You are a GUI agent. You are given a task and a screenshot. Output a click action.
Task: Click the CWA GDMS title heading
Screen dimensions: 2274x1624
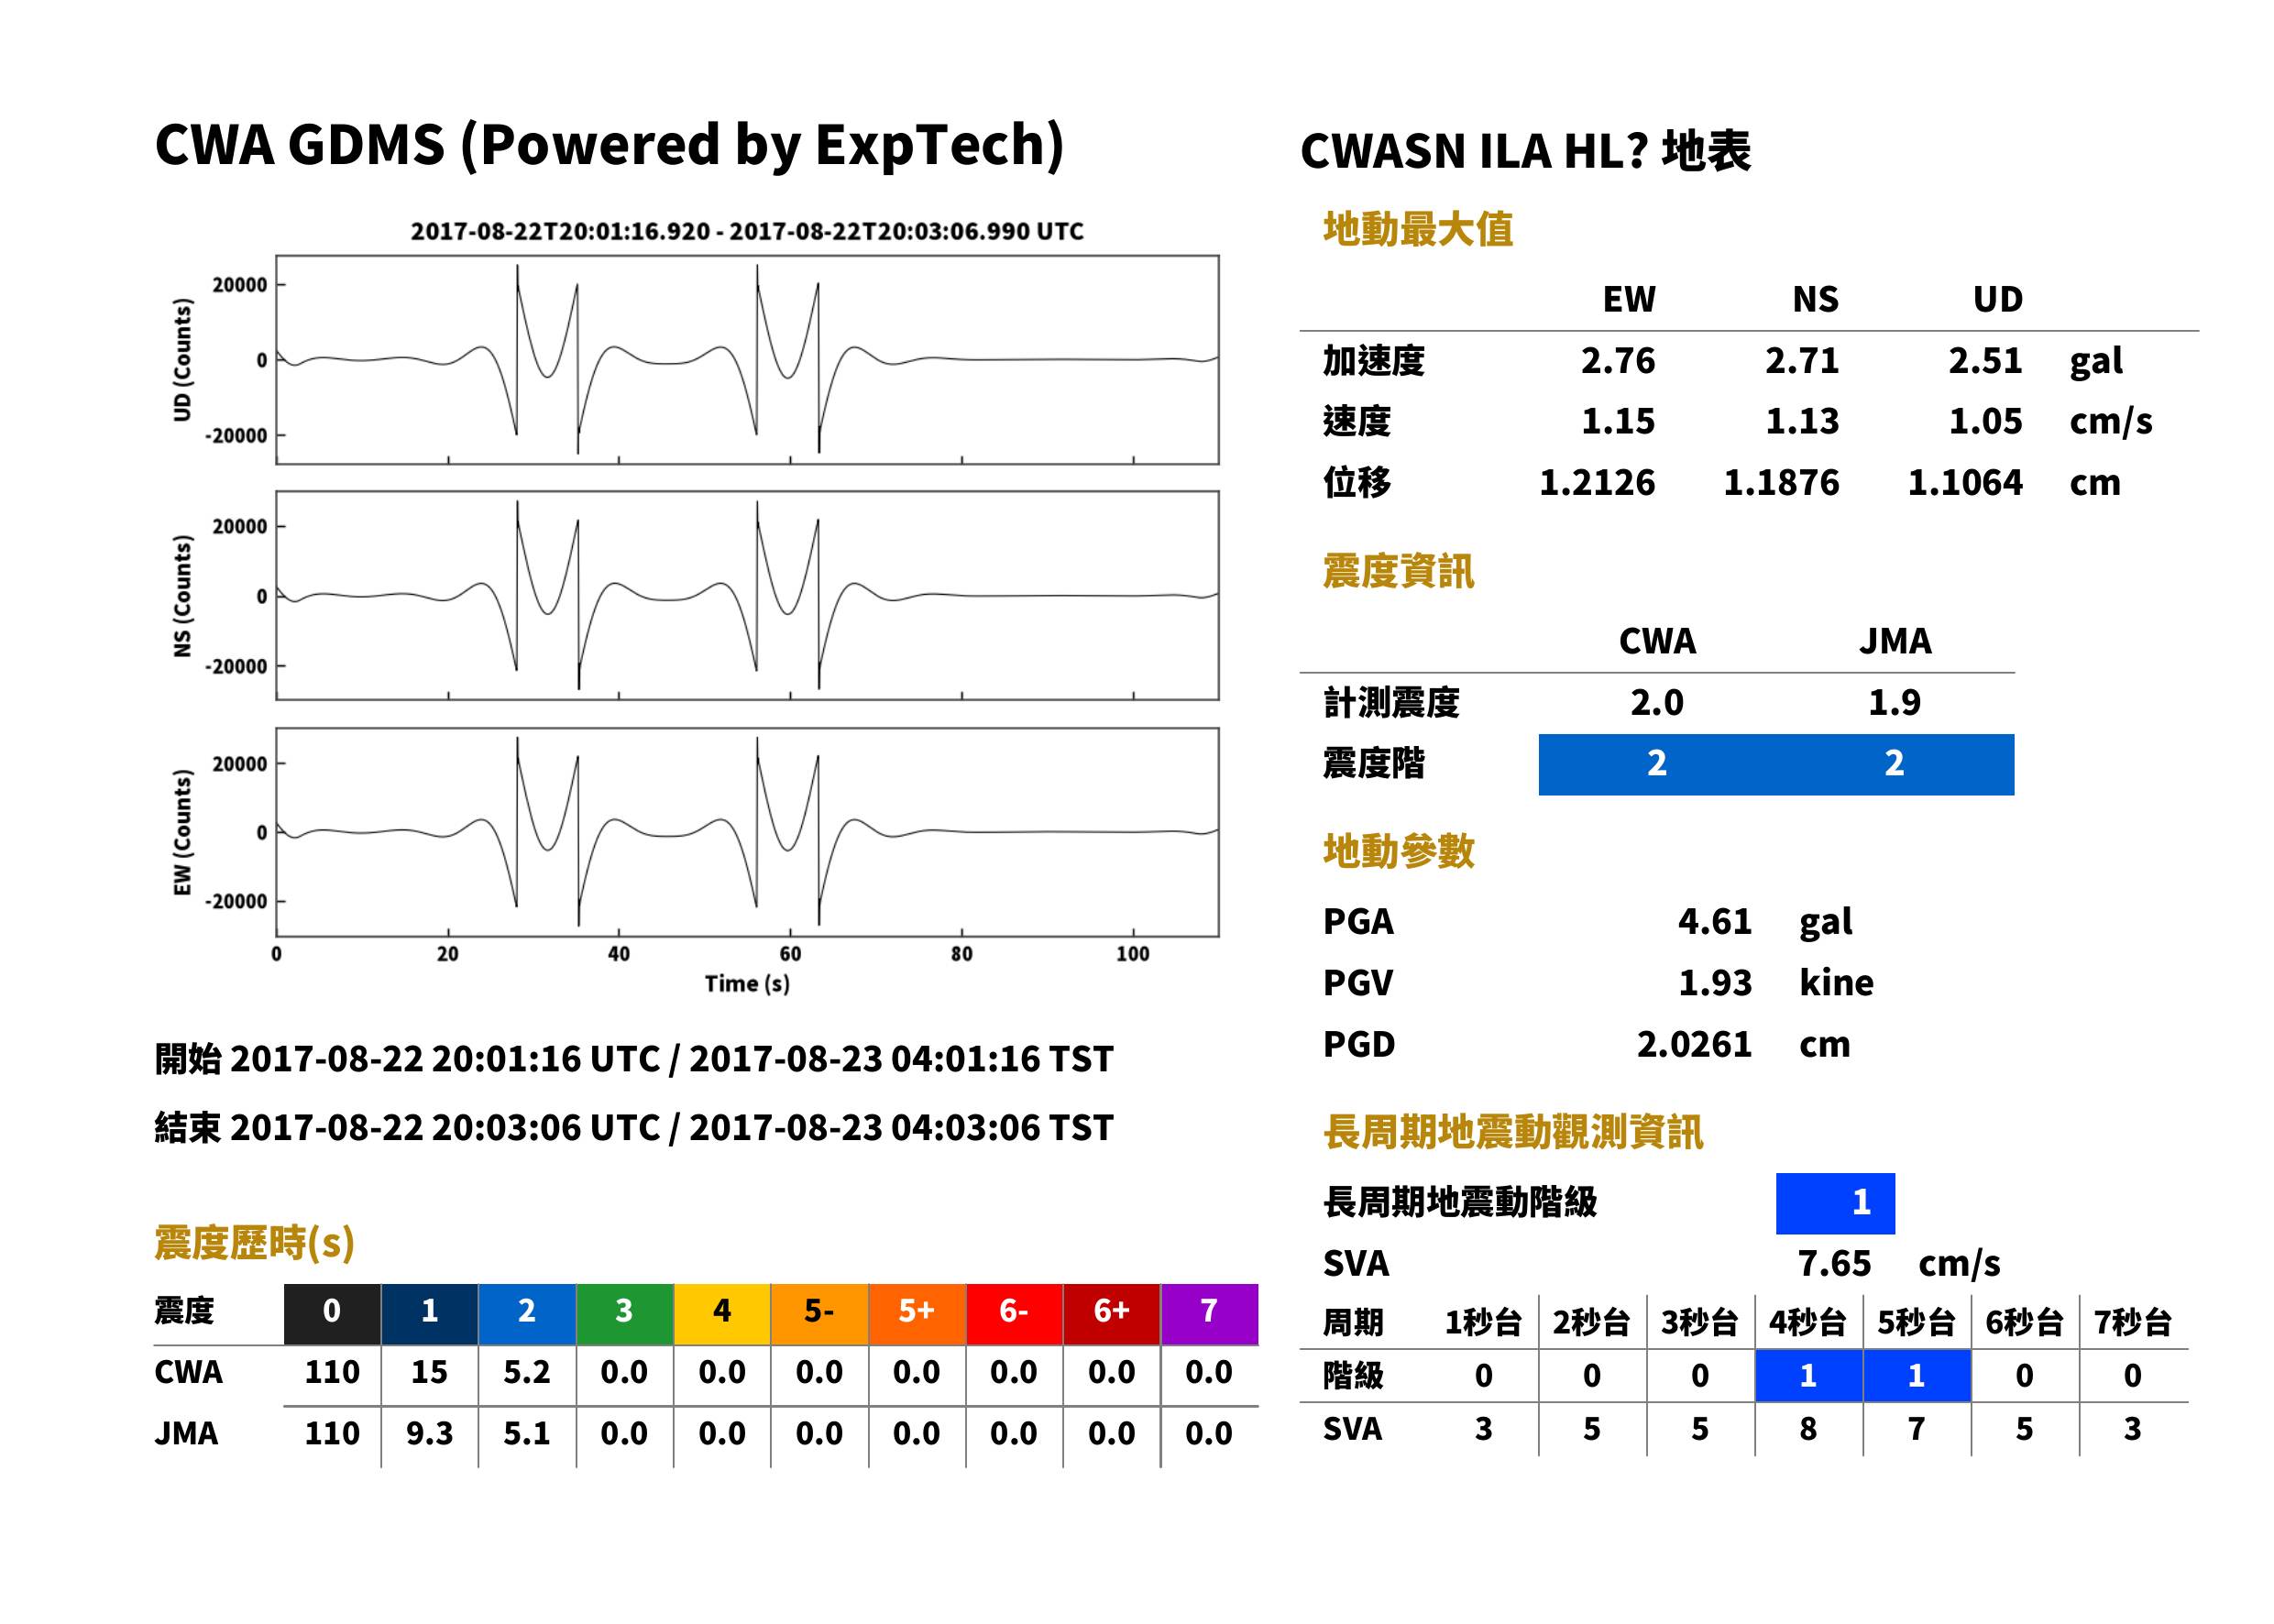pyautogui.click(x=609, y=145)
